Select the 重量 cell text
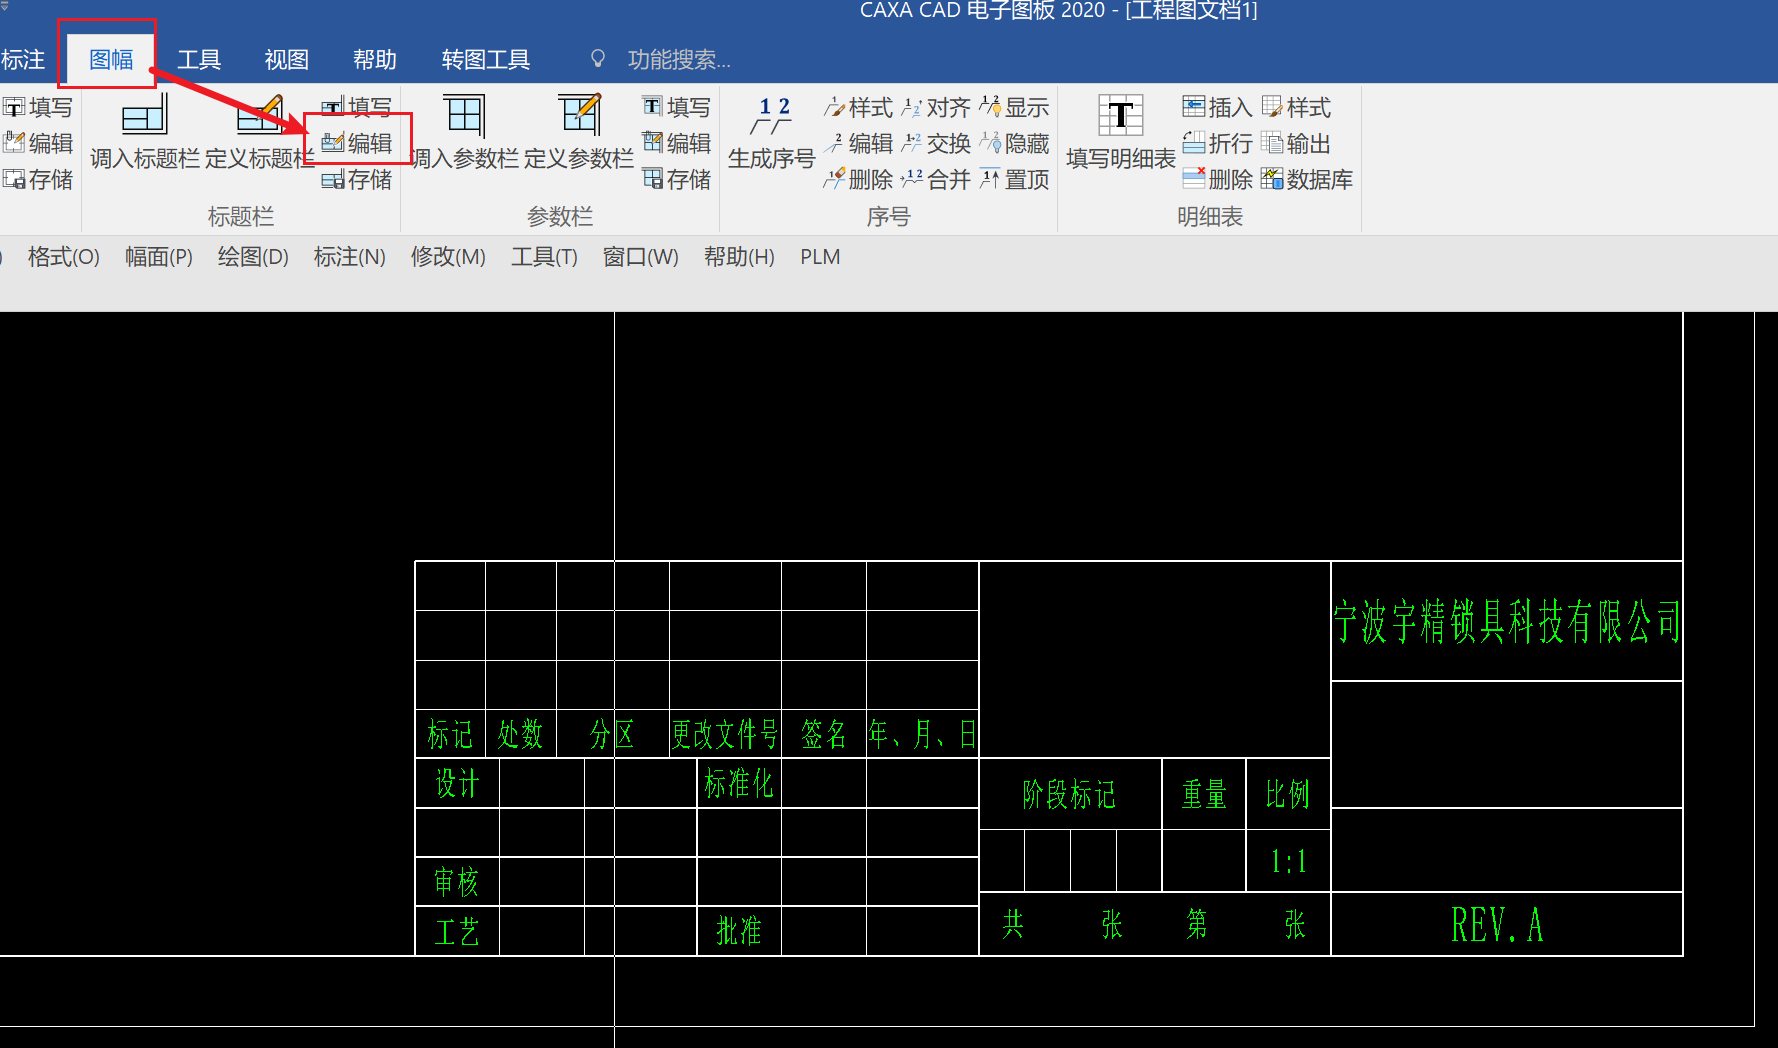Screen dimensions: 1778x1048 pos(1204,795)
